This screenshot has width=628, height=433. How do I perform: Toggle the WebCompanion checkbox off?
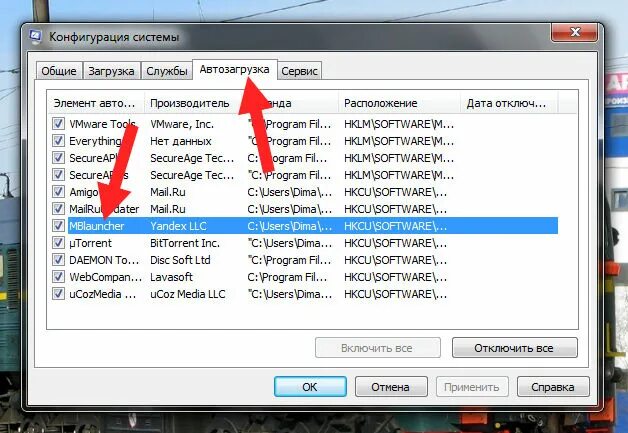[x=58, y=277]
